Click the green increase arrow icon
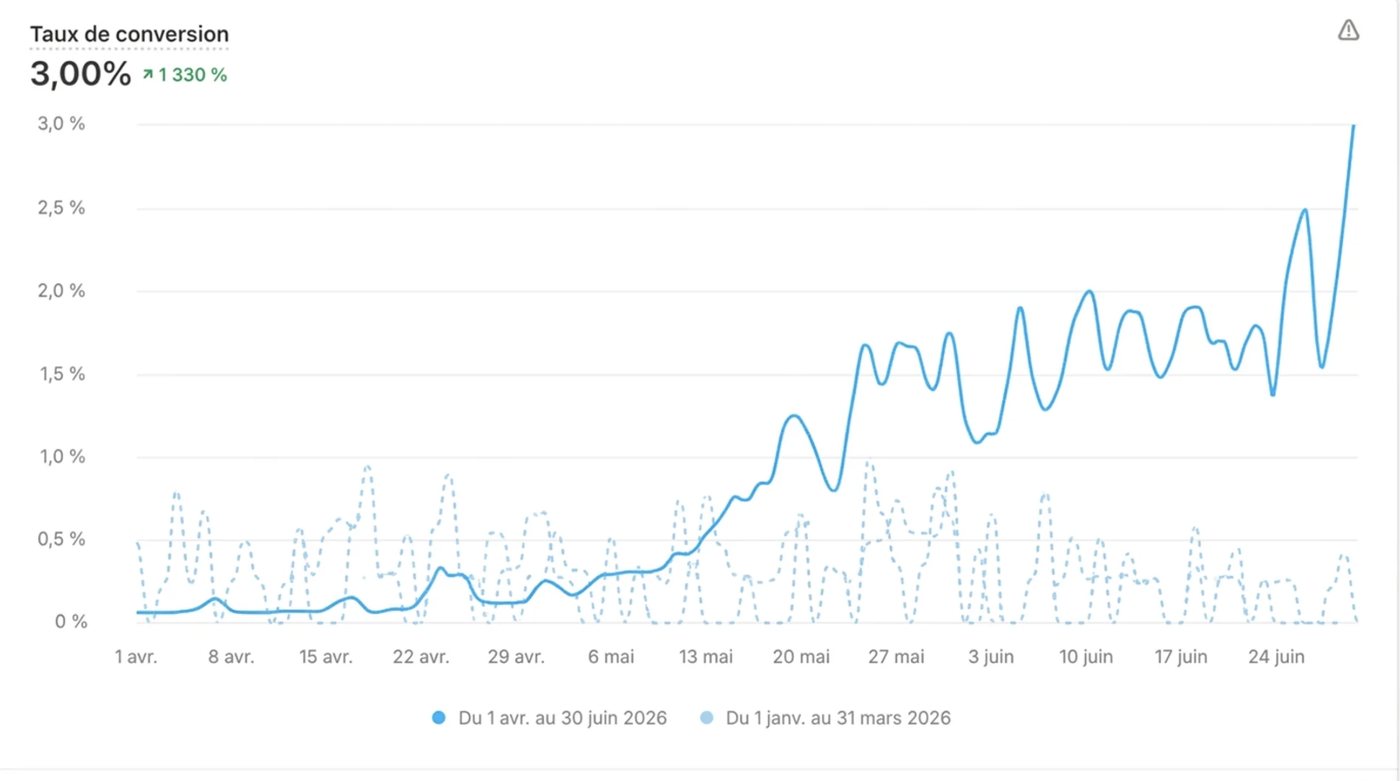The image size is (1400, 781). pyautogui.click(x=148, y=74)
